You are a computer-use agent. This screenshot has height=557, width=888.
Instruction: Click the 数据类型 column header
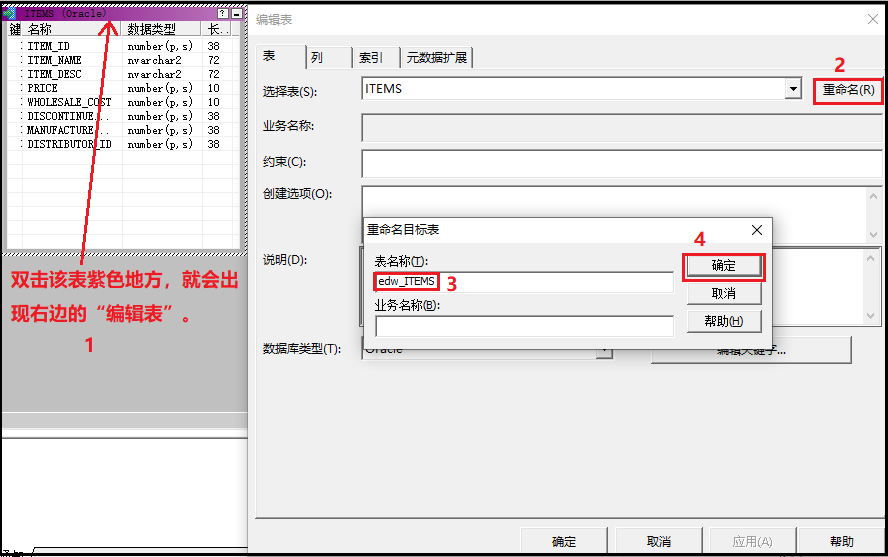point(161,29)
